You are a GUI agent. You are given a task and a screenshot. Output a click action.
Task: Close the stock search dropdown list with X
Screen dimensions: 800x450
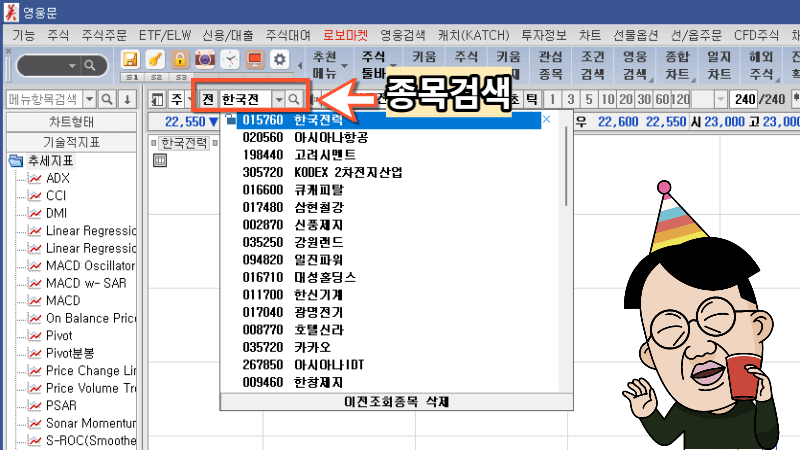click(546, 119)
